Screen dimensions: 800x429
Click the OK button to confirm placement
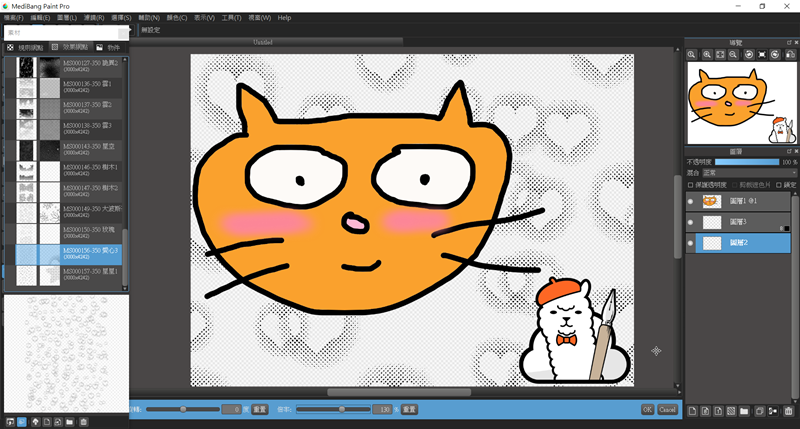647,409
